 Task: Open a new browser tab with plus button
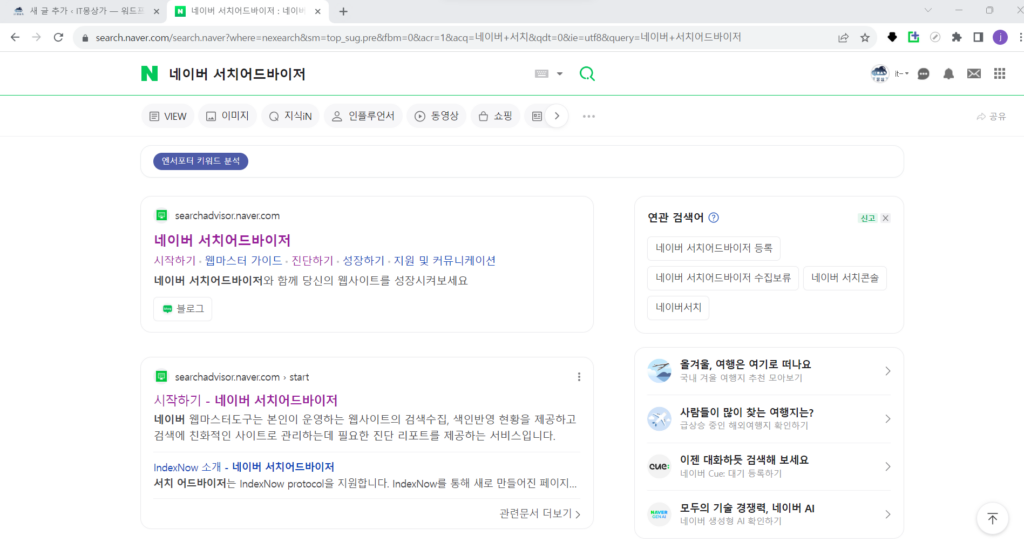pos(343,11)
